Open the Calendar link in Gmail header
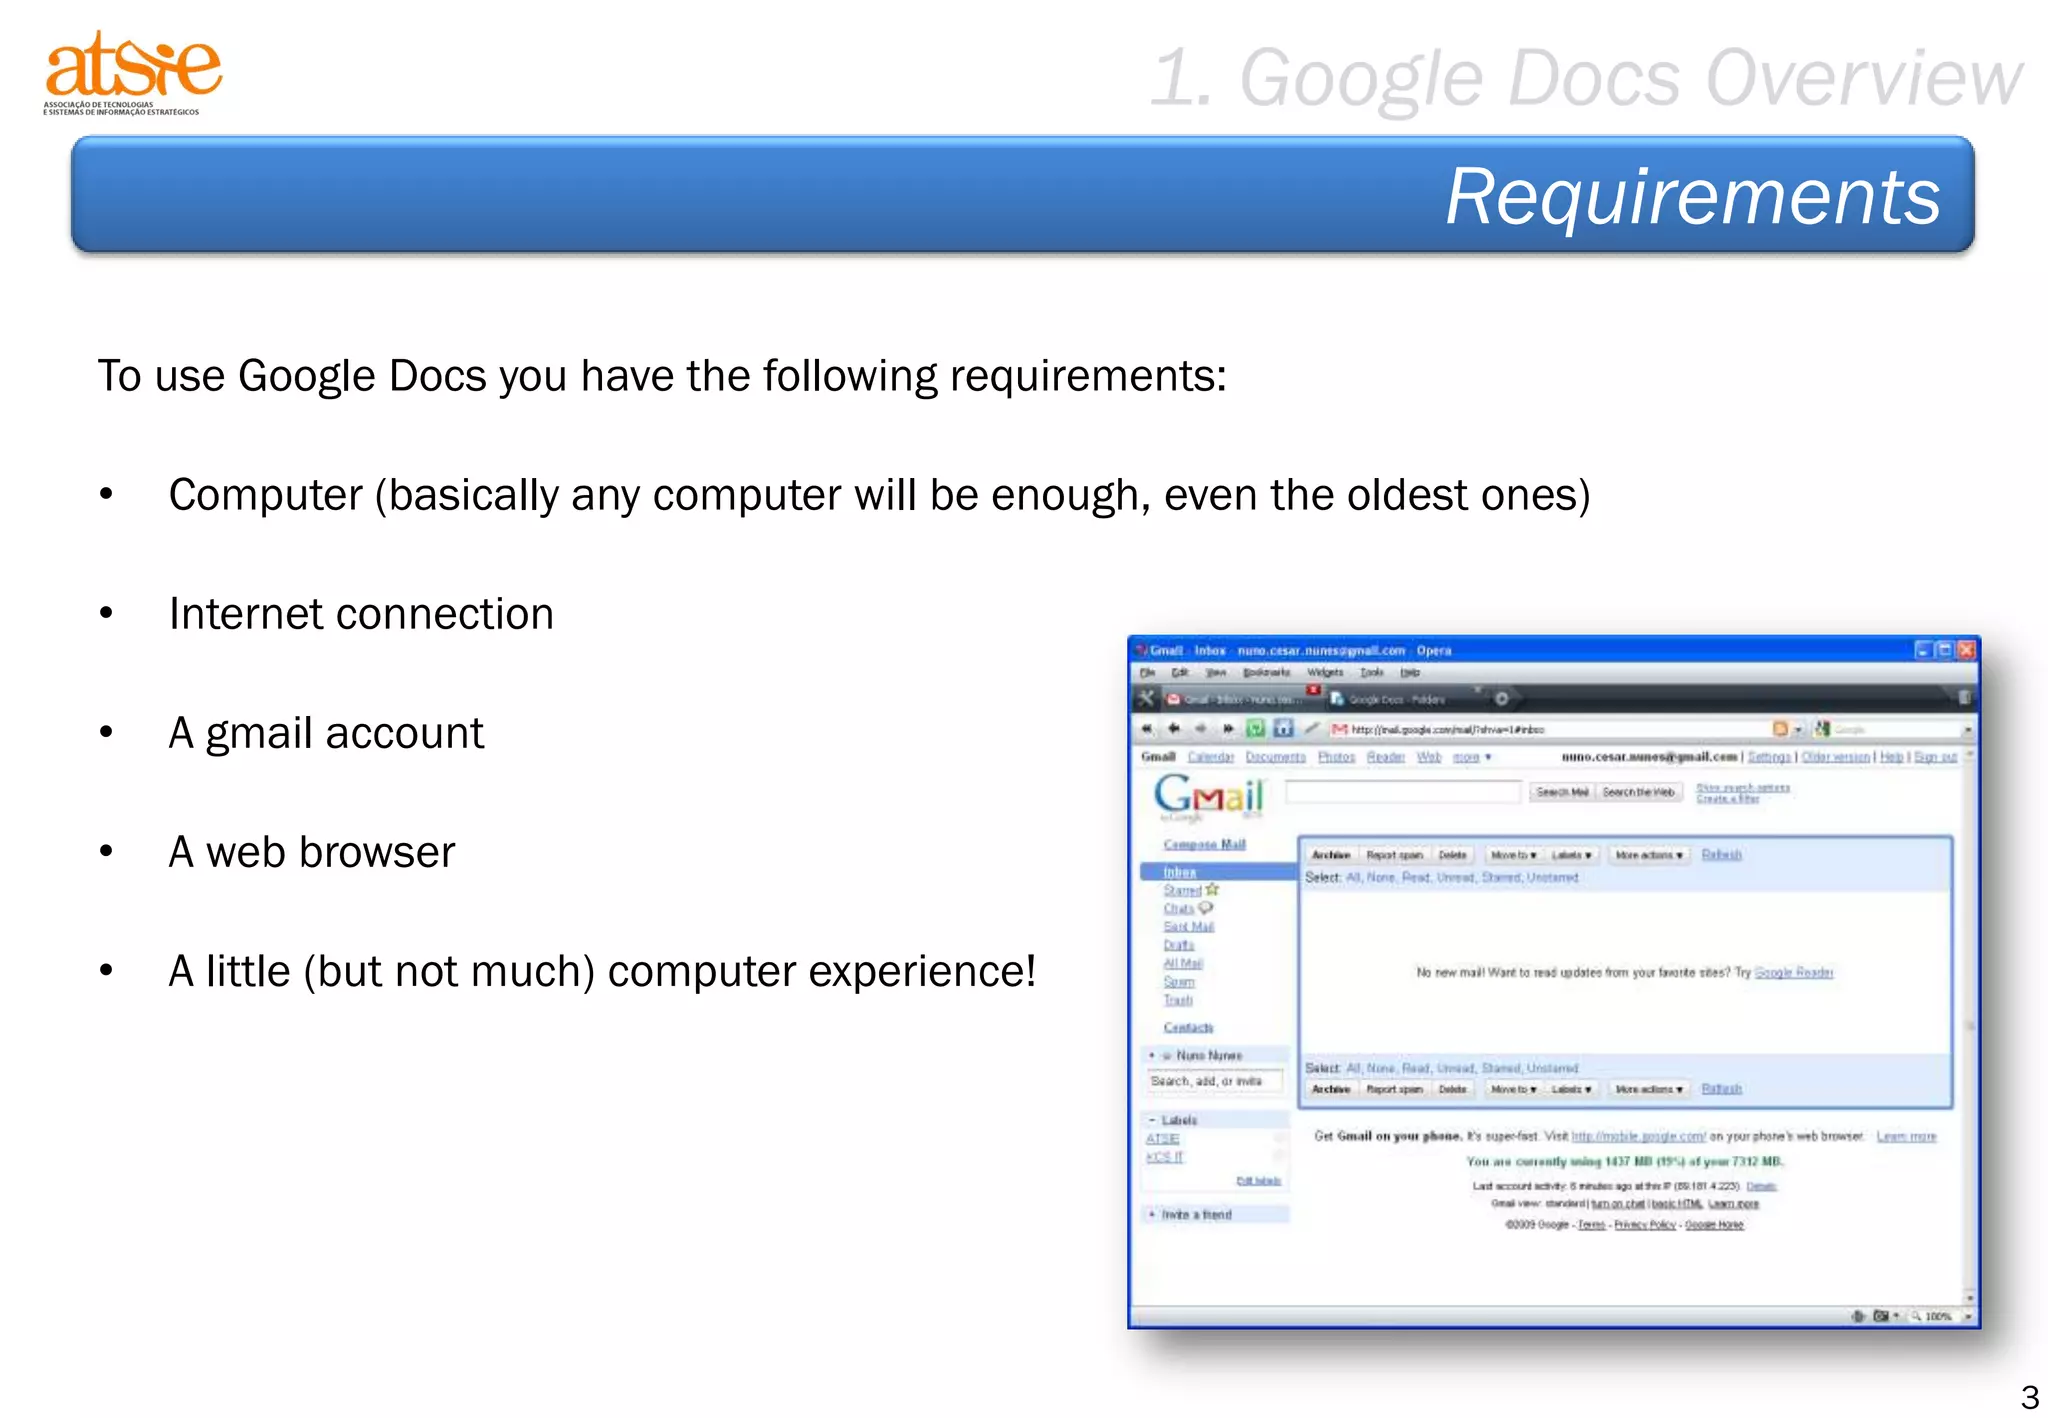Screen dimensions: 2048x1418 [1210, 757]
